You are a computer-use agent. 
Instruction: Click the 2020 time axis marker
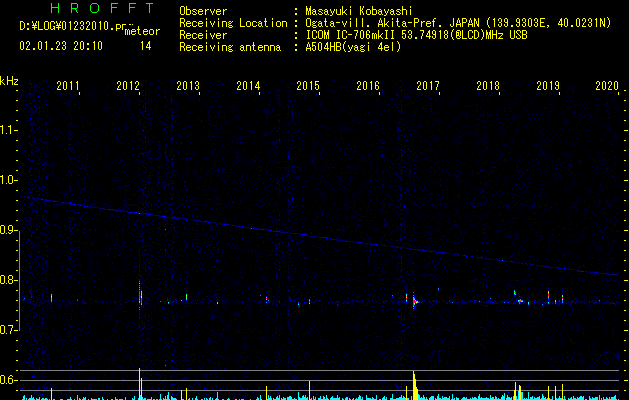607,85
